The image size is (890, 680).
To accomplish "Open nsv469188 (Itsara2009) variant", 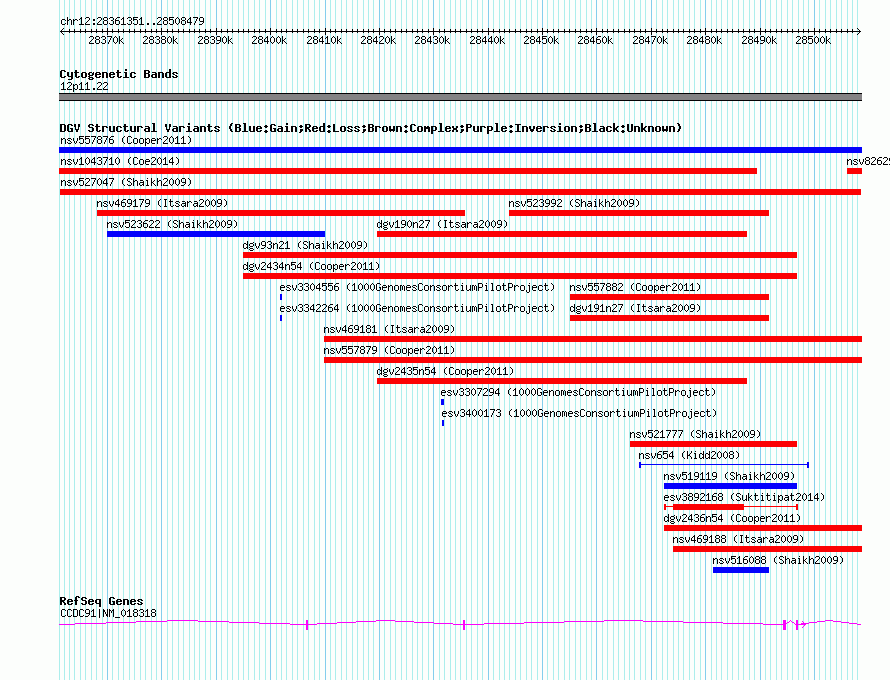I will point(738,539).
